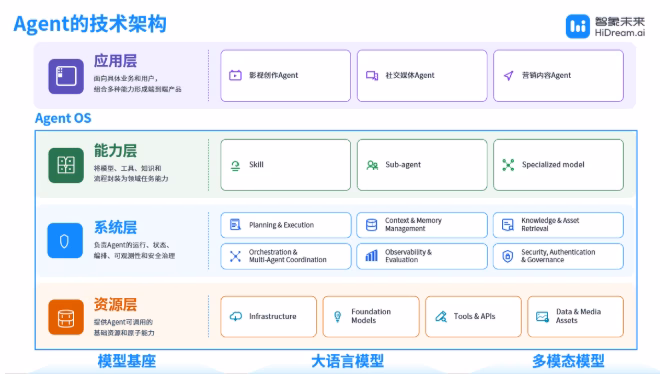
Task: Click the bar chart icon for Observability & Evaluation
Action: coord(371,256)
